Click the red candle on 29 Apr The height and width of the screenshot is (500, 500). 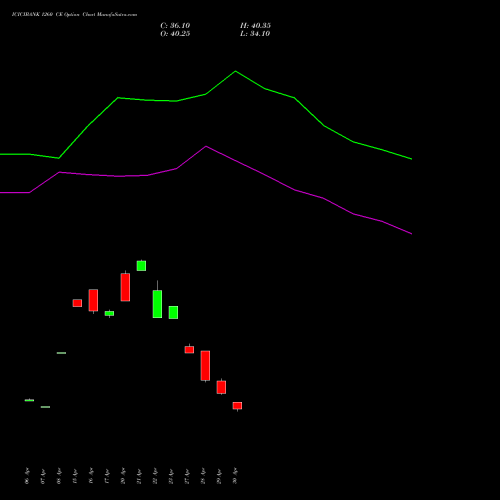tap(221, 387)
